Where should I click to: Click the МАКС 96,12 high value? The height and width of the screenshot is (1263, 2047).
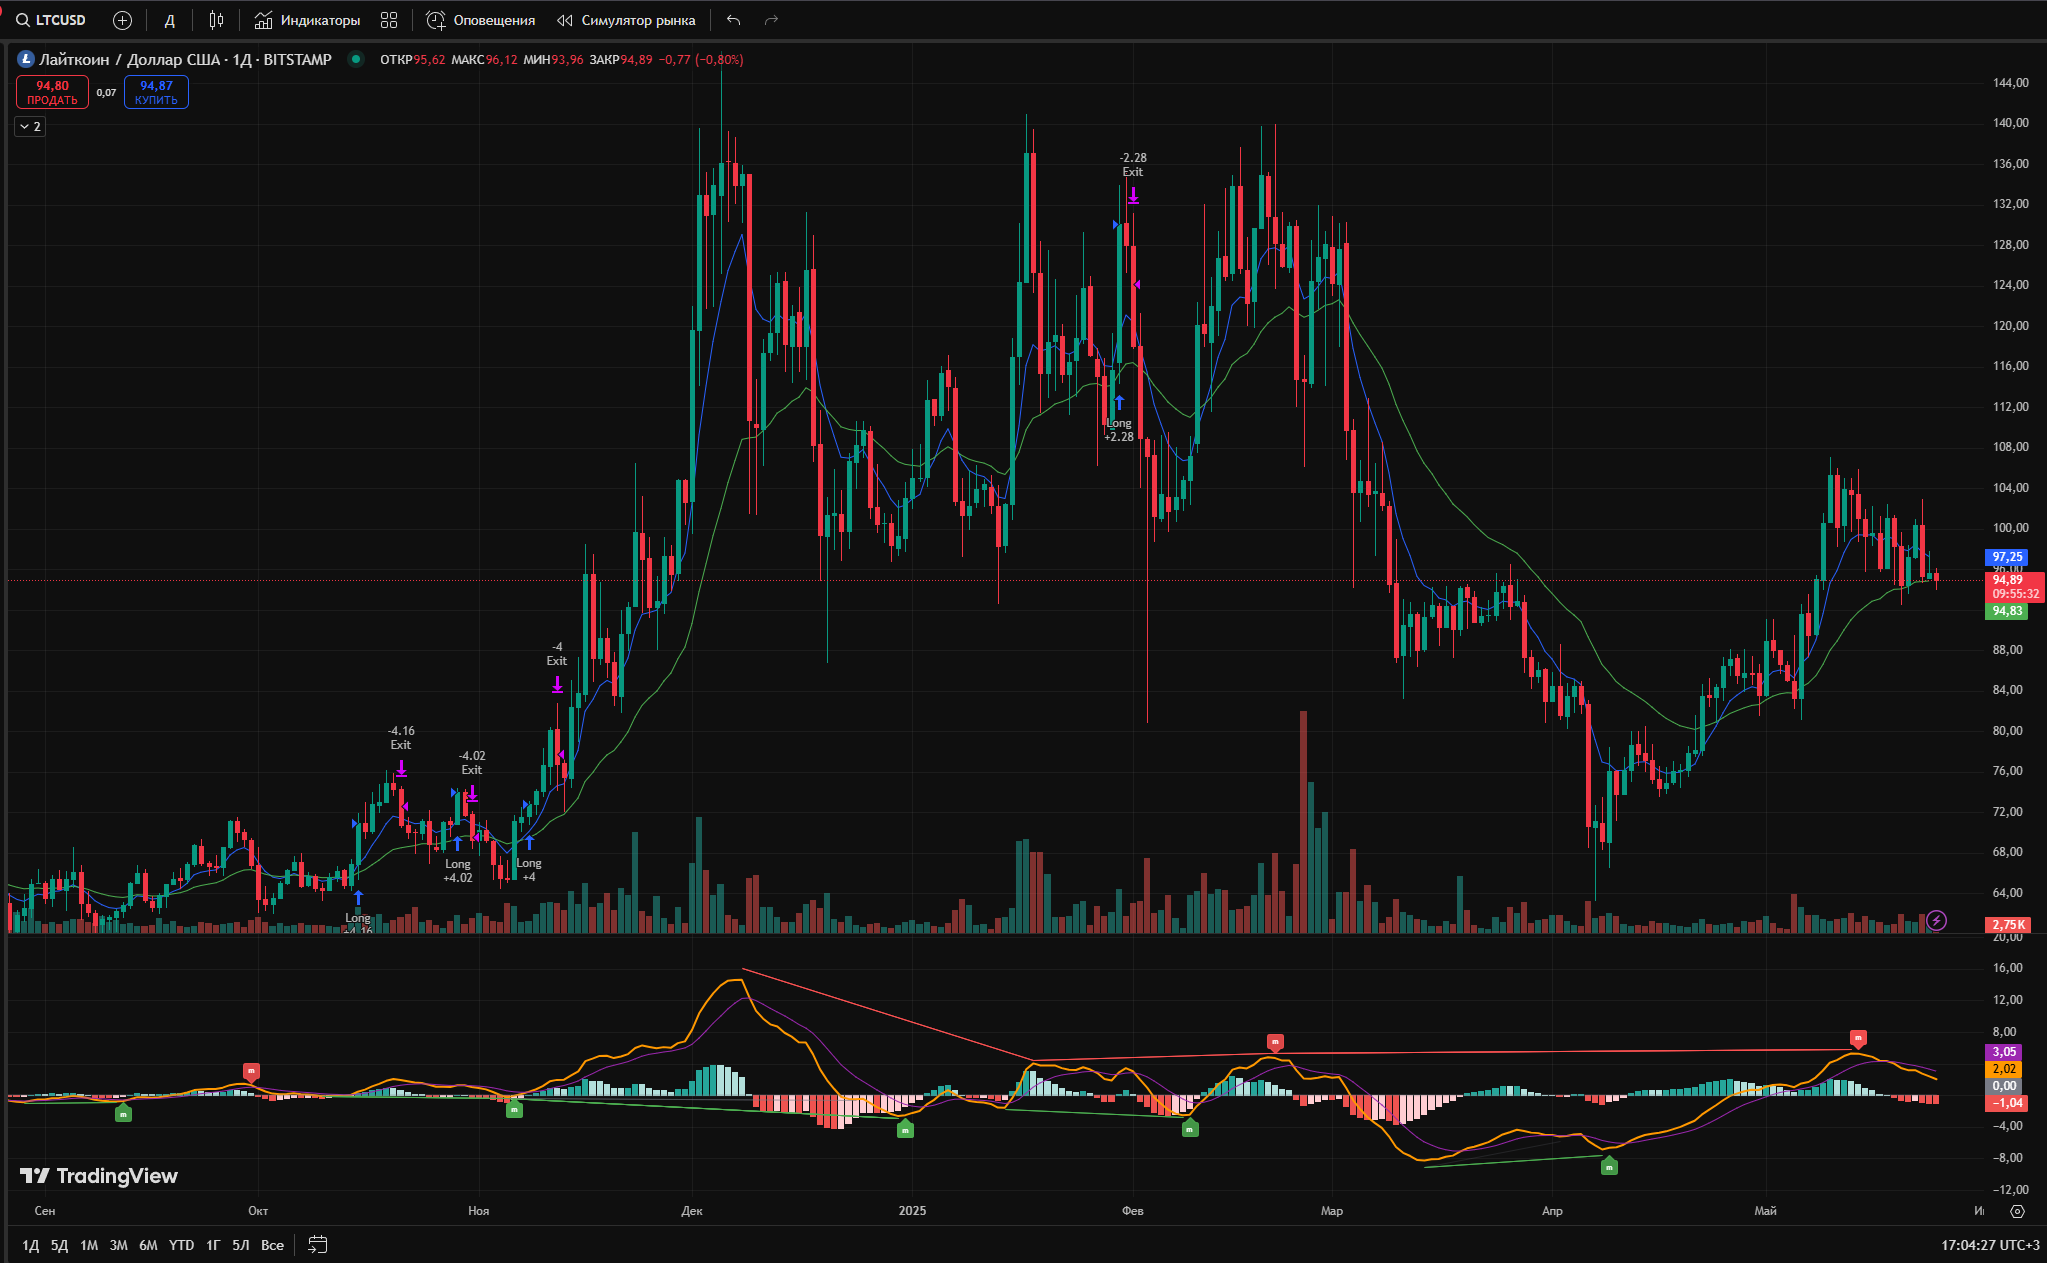tap(484, 60)
